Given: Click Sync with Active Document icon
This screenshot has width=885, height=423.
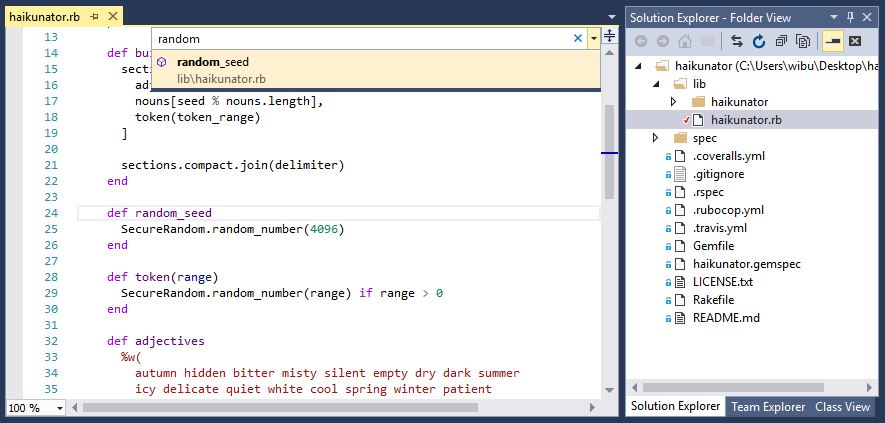Looking at the screenshot, I should click(737, 41).
